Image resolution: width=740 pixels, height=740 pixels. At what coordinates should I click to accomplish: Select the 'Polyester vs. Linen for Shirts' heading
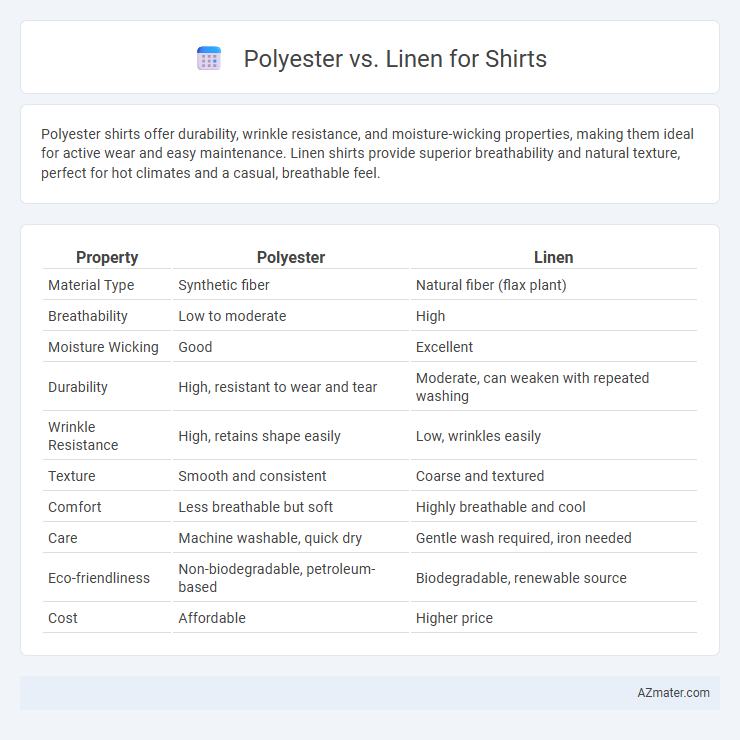point(395,59)
